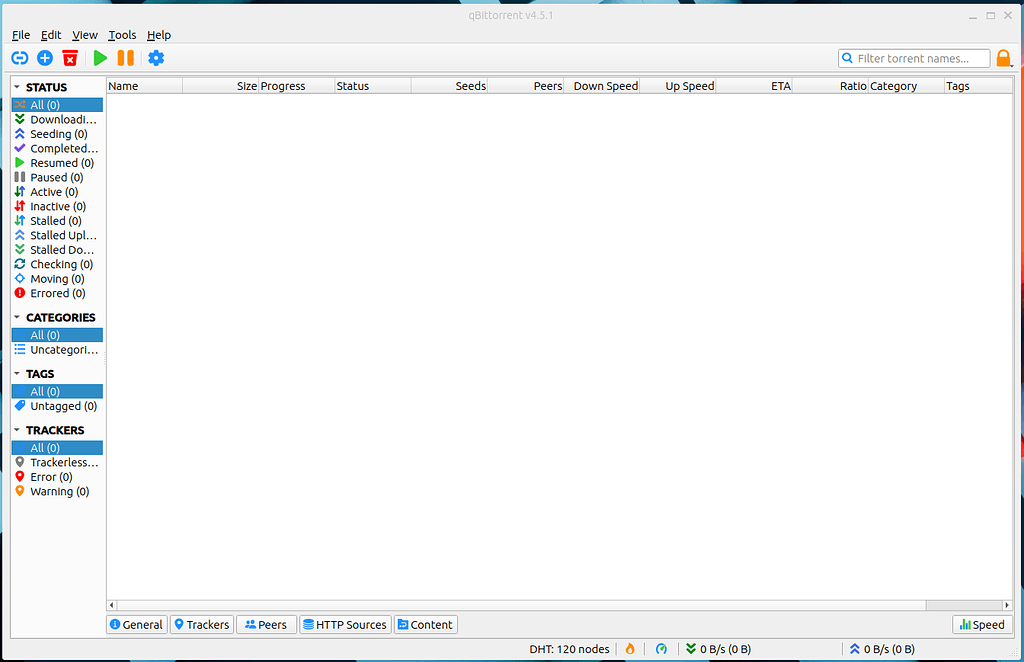
Task: Click the horizontal scrollbar right arrow
Action: (x=1006, y=605)
